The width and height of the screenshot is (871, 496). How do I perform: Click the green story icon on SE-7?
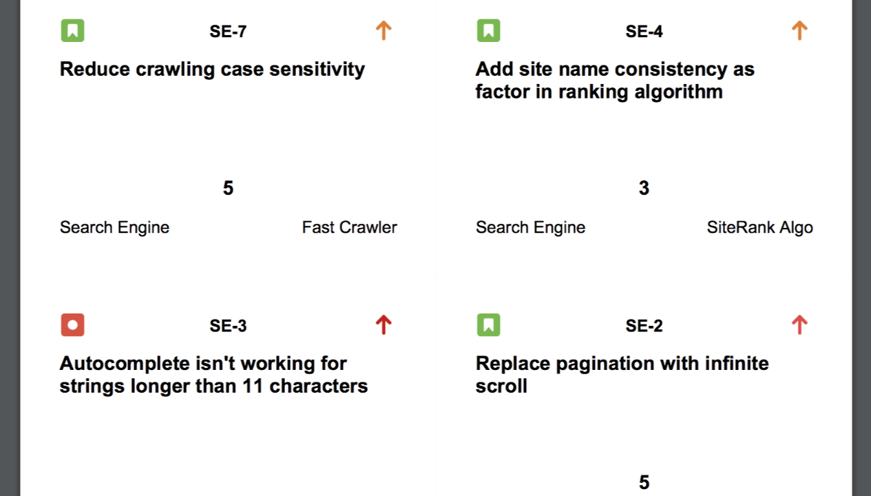point(72,31)
